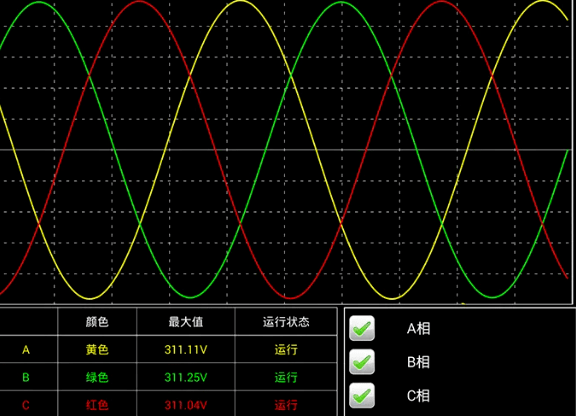
Task: Click the 红色 color cell
Action: pos(97,405)
